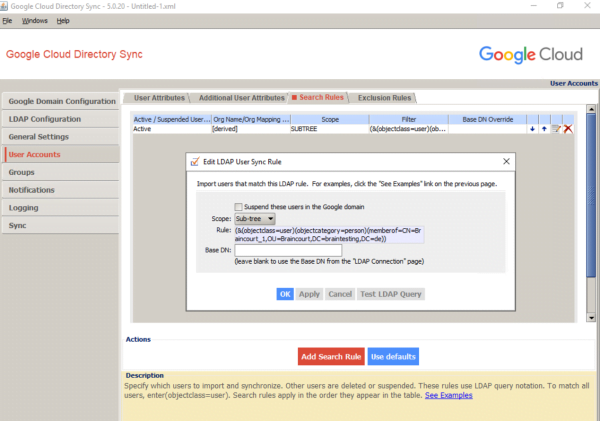Edit the Active search rule

tap(556, 129)
